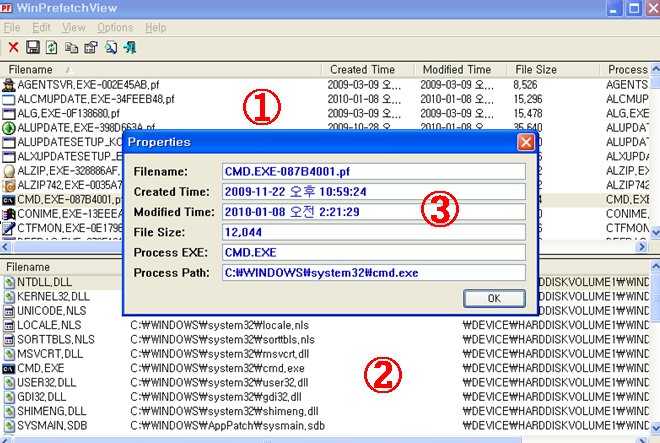Click the CTFMON.EXE pen icon
This screenshot has width=660, height=443.
click(8, 228)
